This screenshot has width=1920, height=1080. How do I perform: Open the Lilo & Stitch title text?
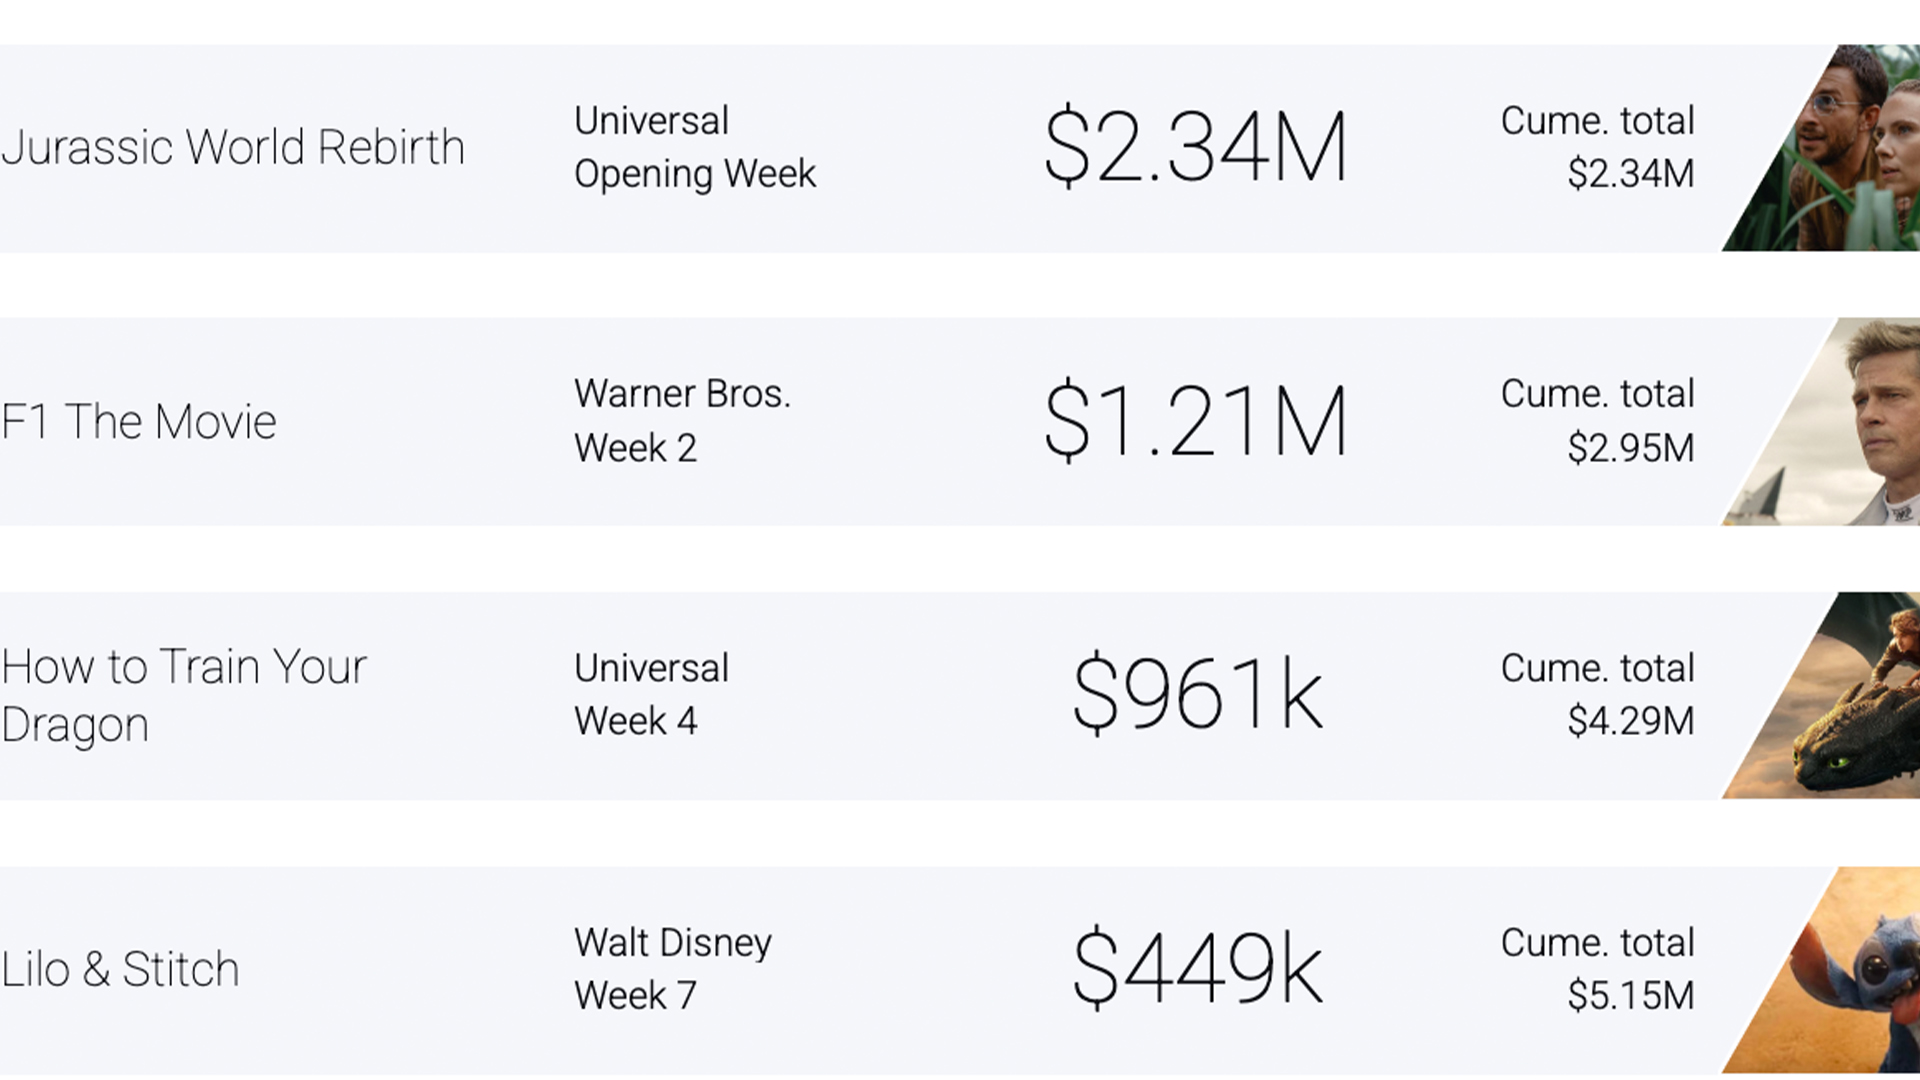[x=120, y=969]
